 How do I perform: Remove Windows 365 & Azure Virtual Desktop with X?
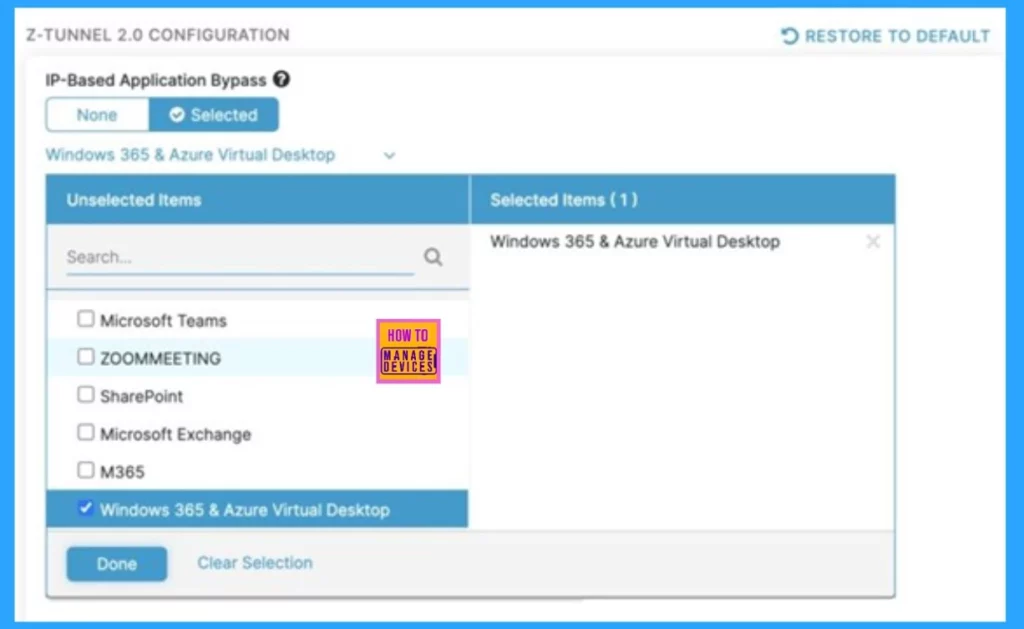pyautogui.click(x=872, y=242)
